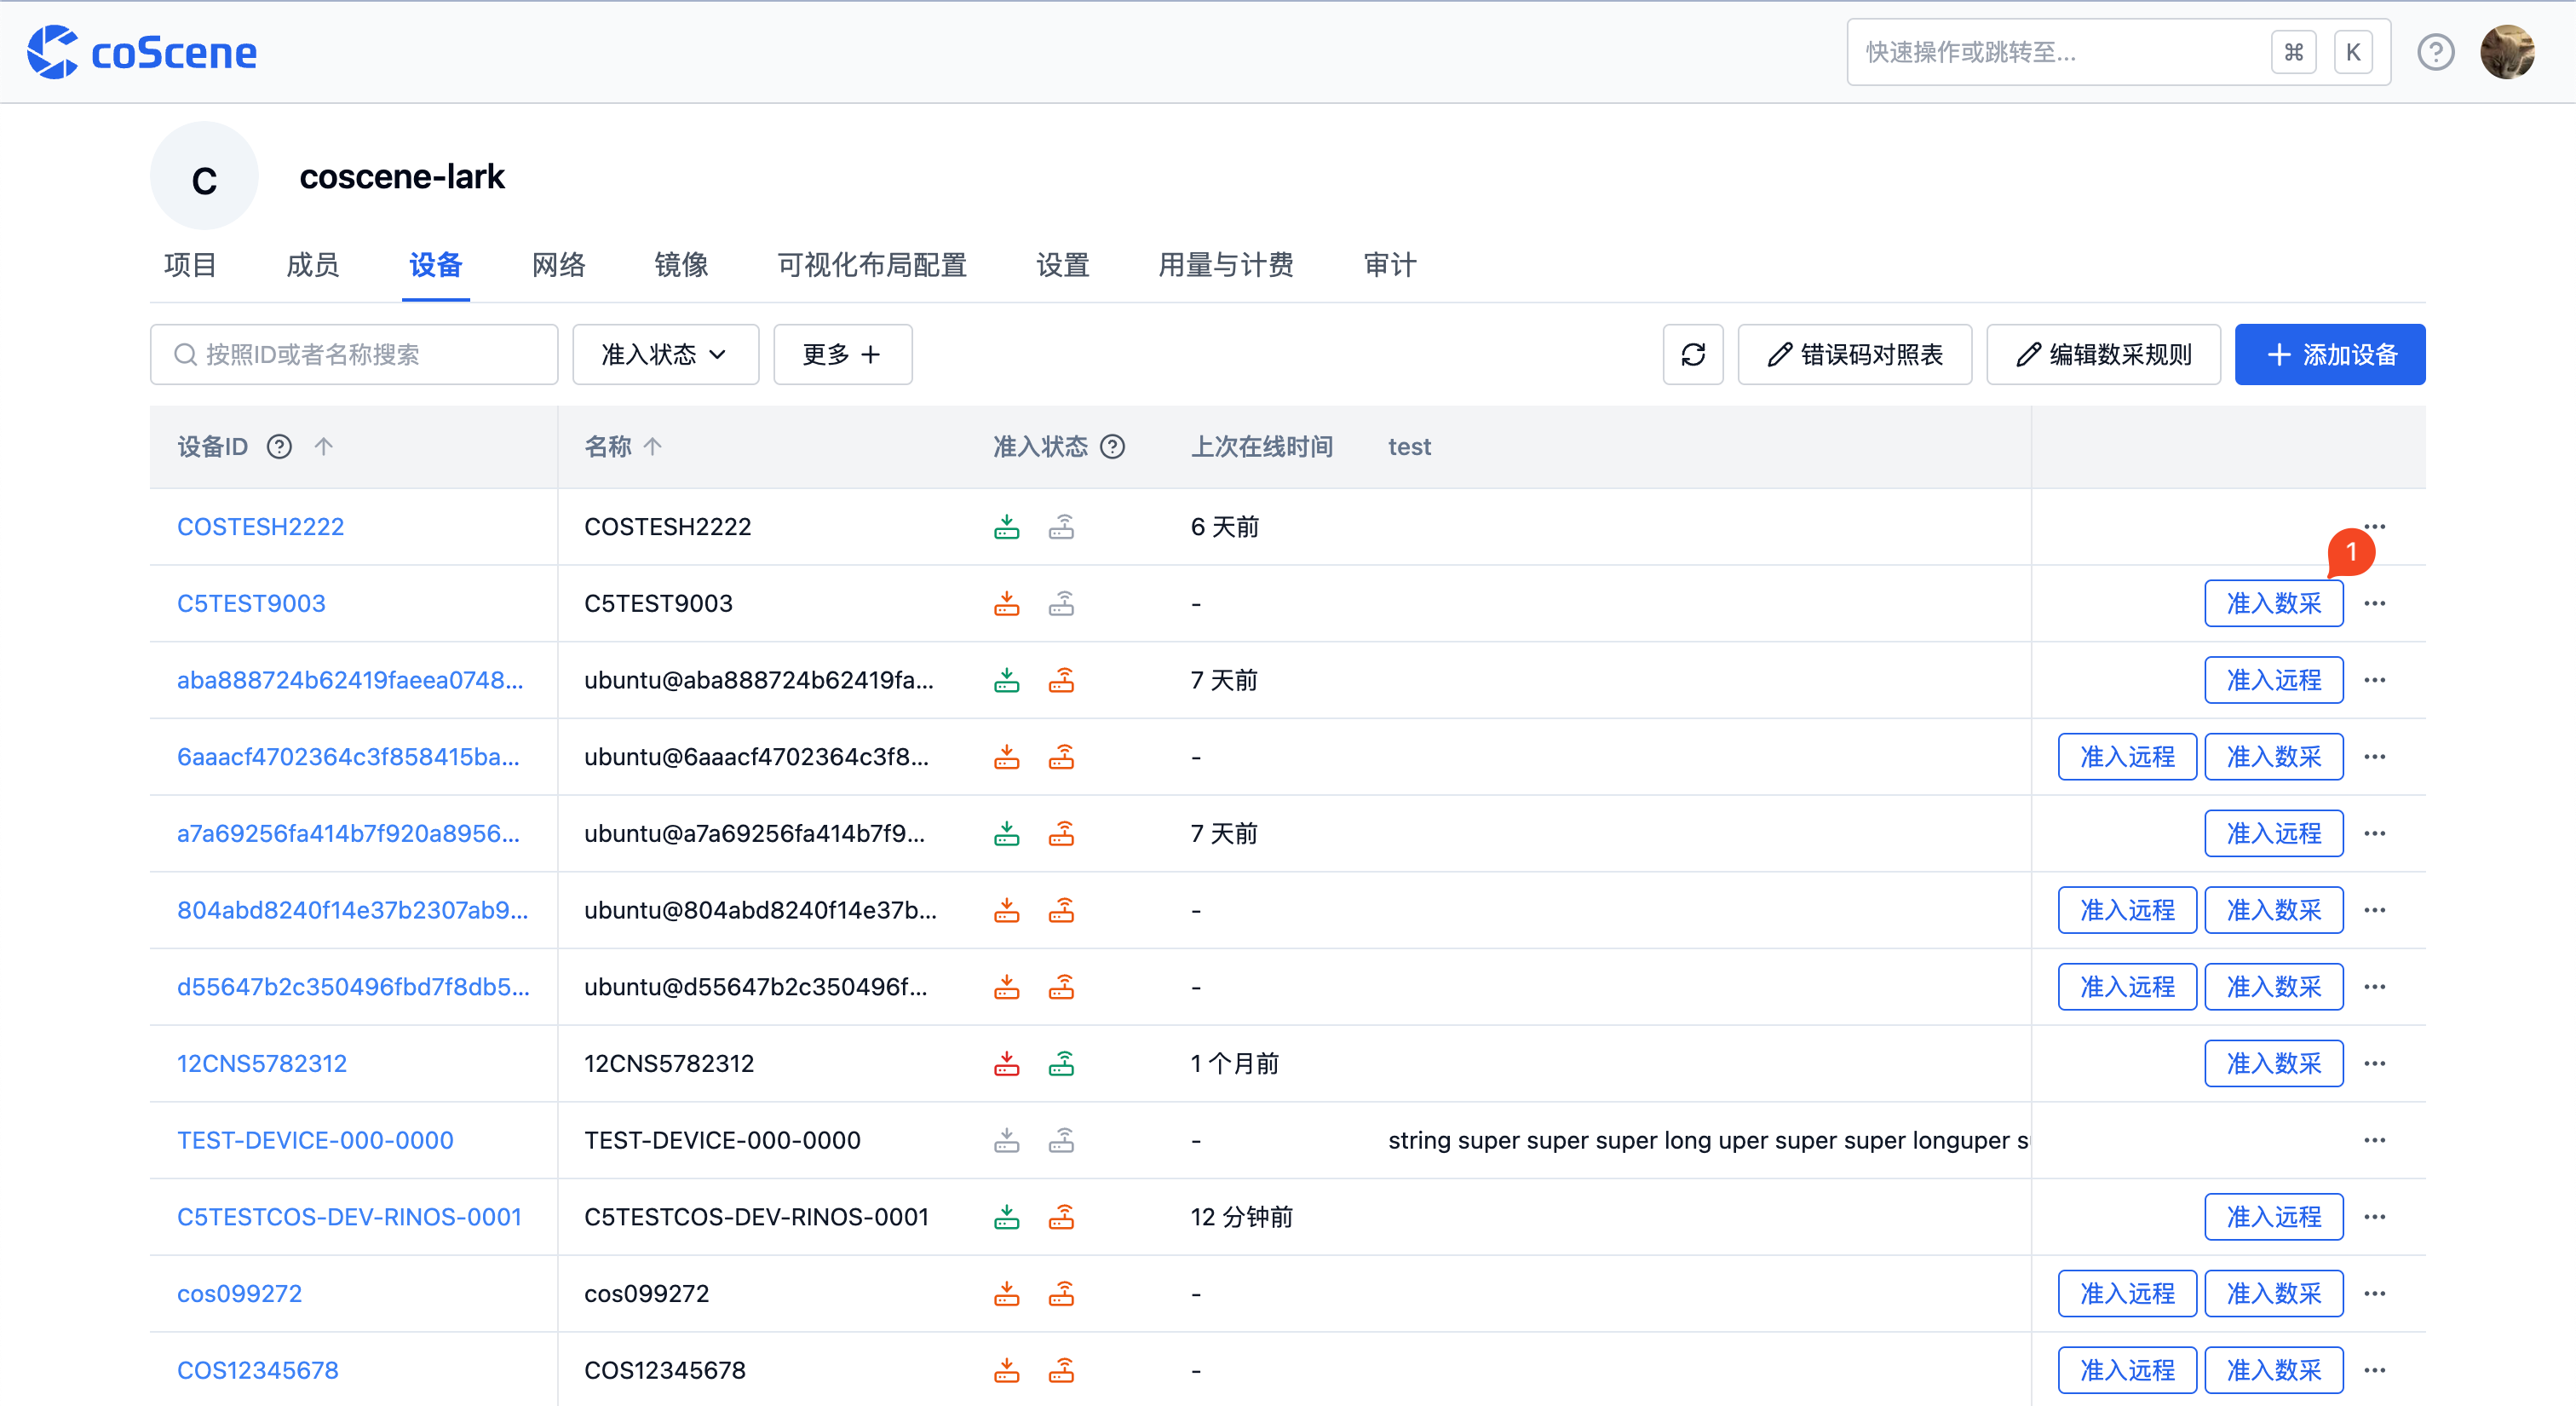The image size is (2576, 1406).
Task: Open more options for d55647b2c350496f row
Action: (x=2374, y=987)
